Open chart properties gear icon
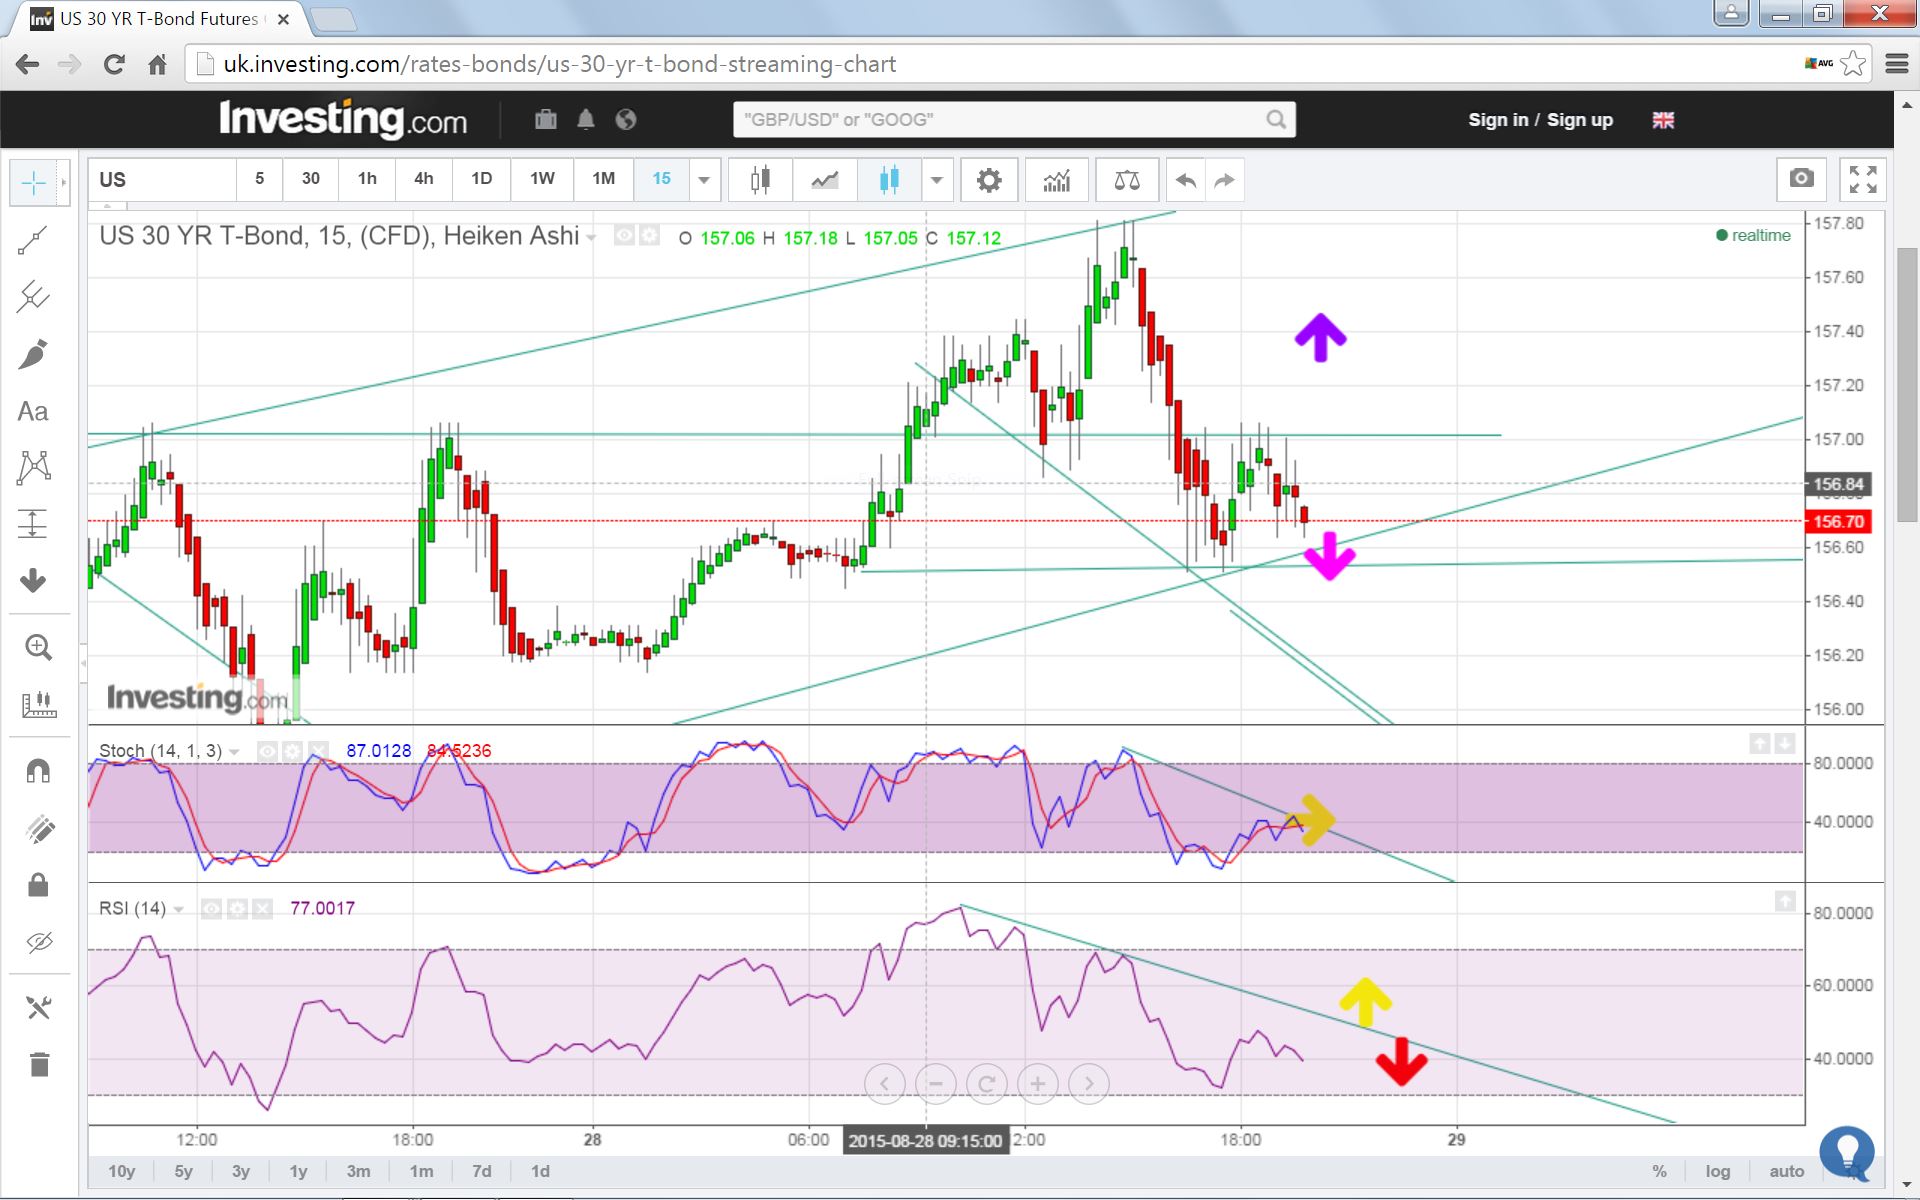Viewport: 1920px width, 1200px height. point(989,180)
